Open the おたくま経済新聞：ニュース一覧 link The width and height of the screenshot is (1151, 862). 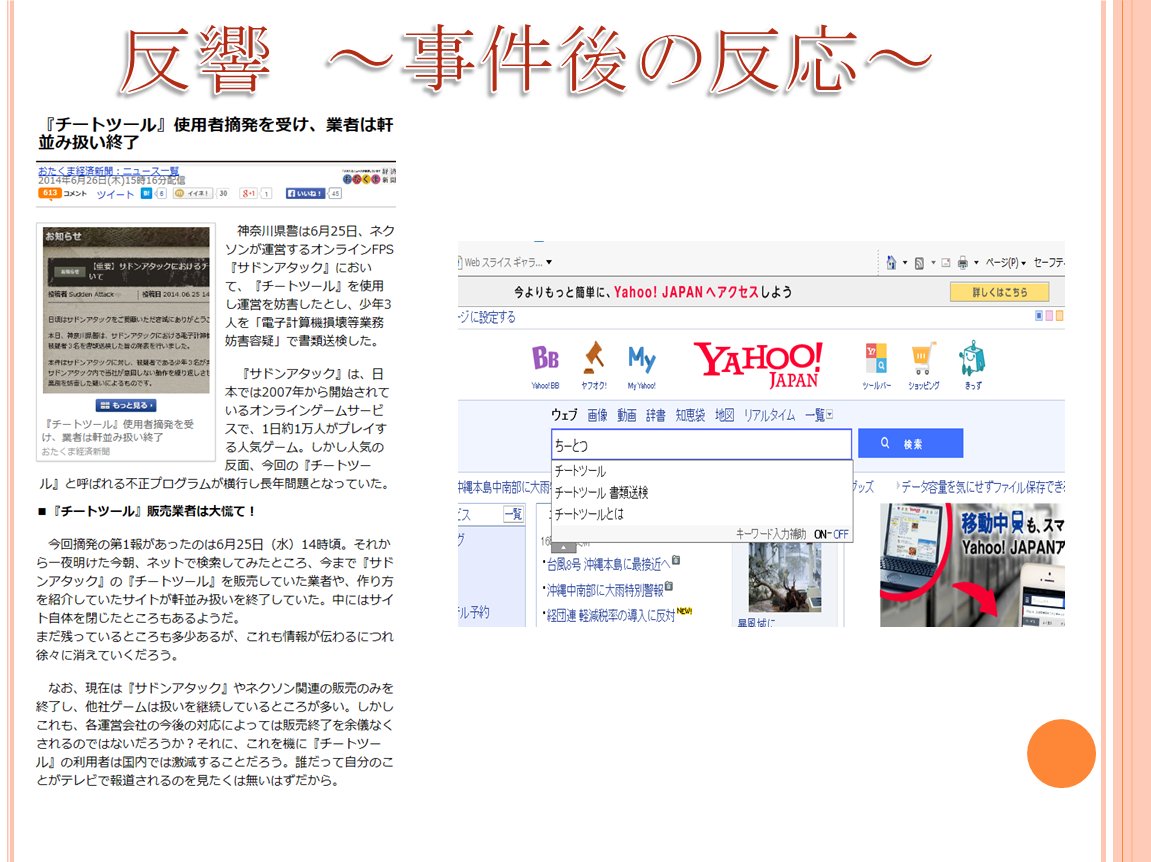pyautogui.click(x=109, y=171)
